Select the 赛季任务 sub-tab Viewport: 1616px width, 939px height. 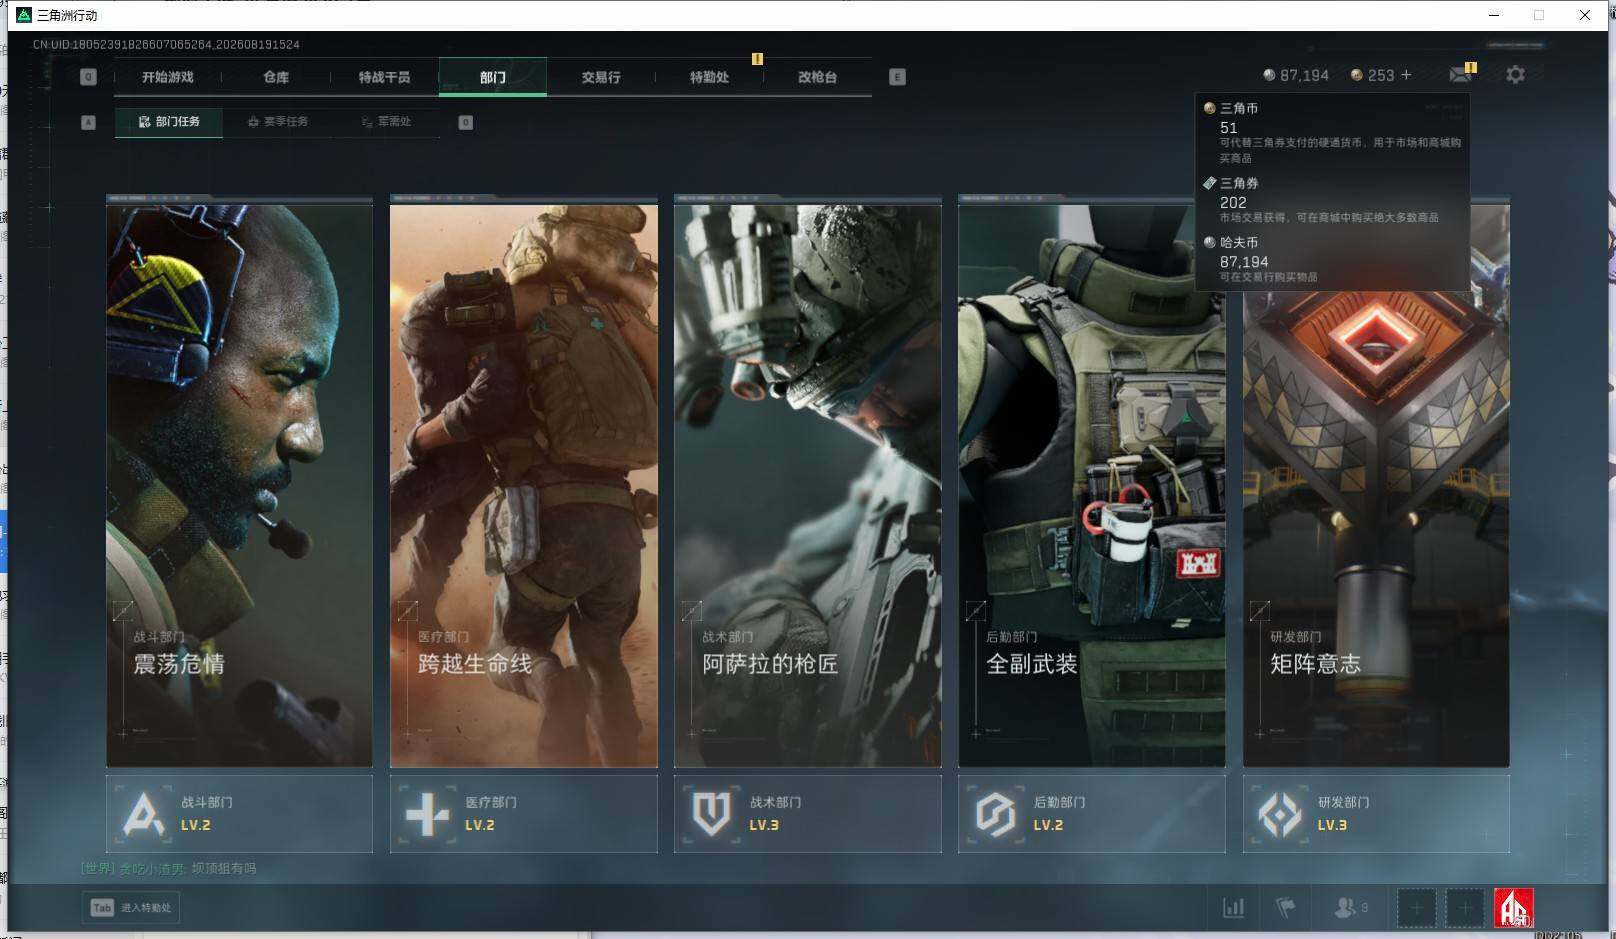click(277, 122)
